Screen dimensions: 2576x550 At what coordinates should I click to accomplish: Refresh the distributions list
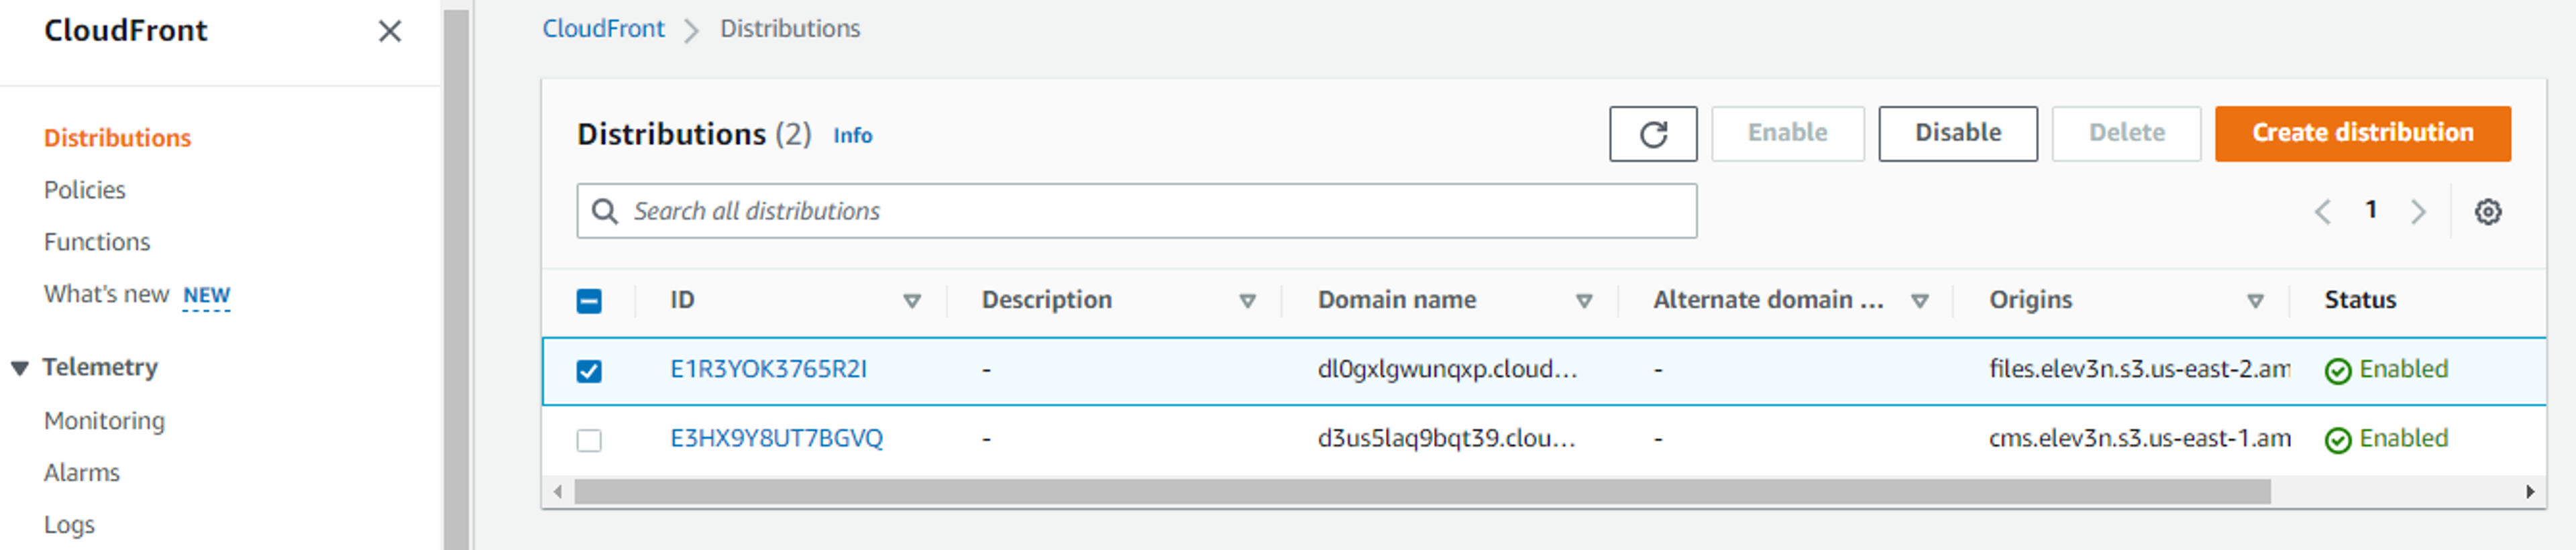click(1652, 134)
